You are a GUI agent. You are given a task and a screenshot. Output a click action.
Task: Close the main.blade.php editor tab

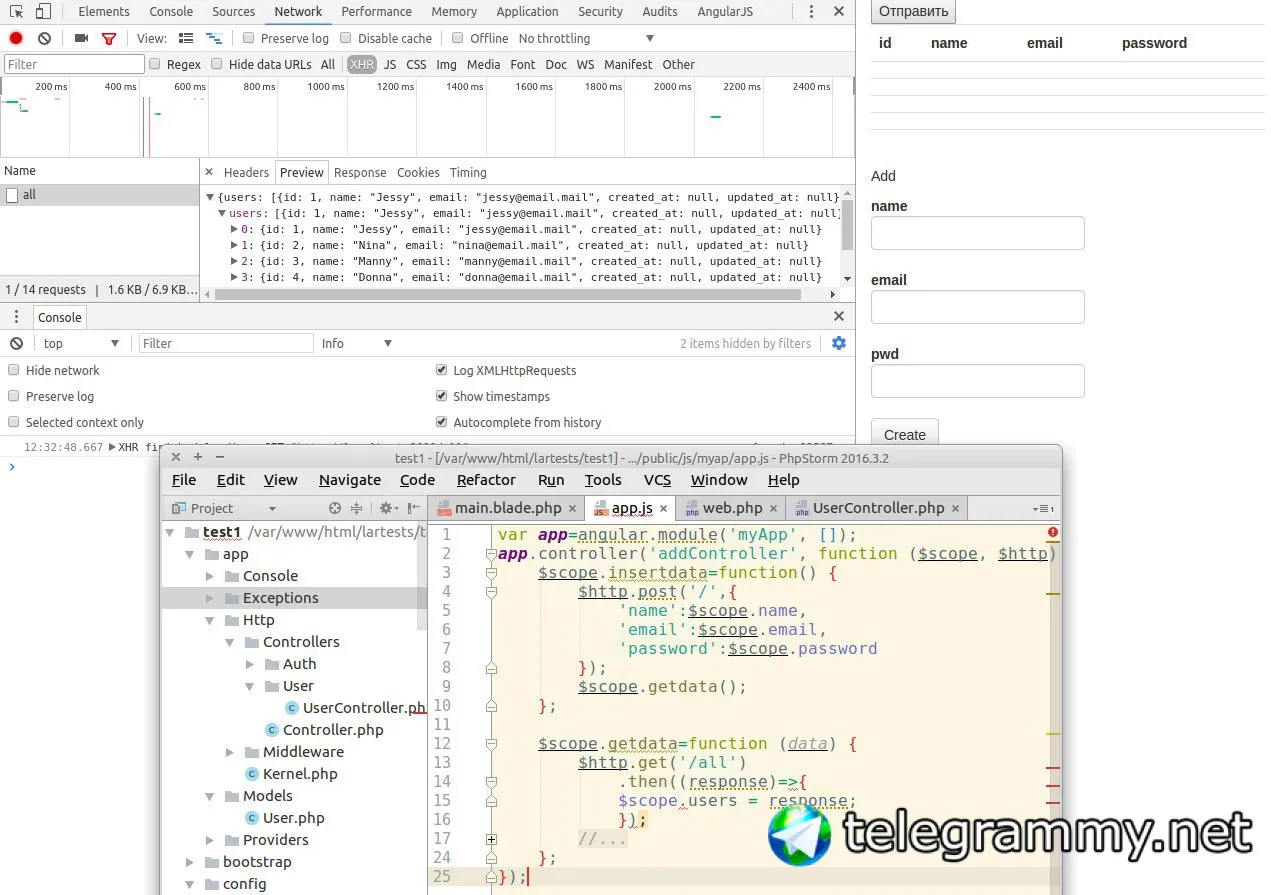click(x=572, y=509)
